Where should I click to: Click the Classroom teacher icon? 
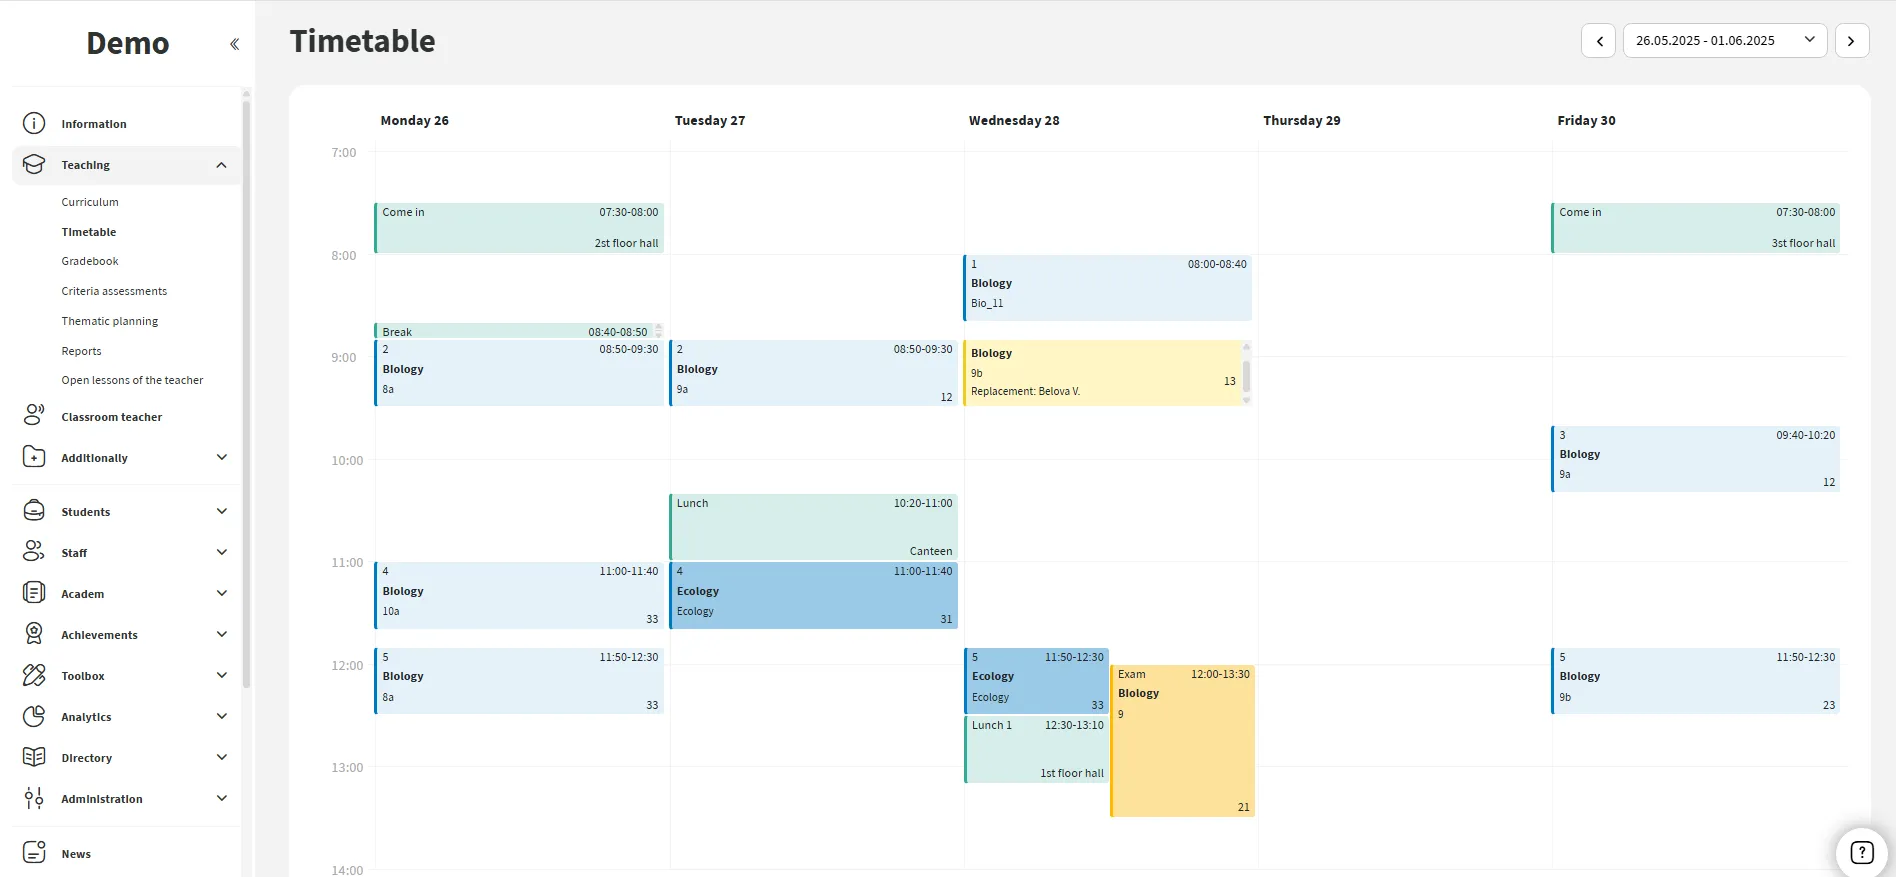pos(34,416)
